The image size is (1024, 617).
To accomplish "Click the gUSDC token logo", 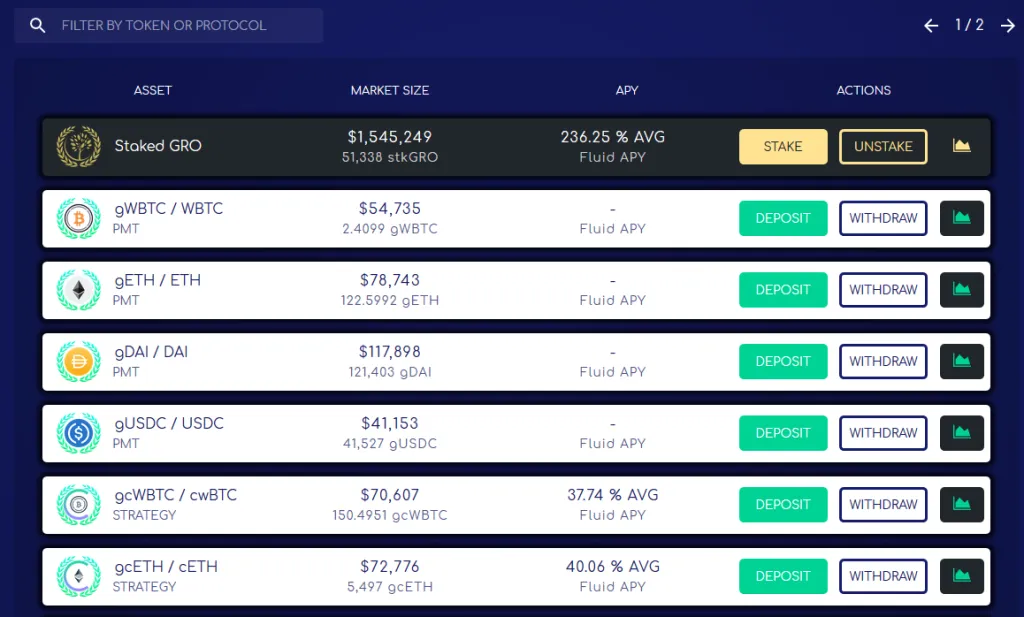I will (78, 433).
